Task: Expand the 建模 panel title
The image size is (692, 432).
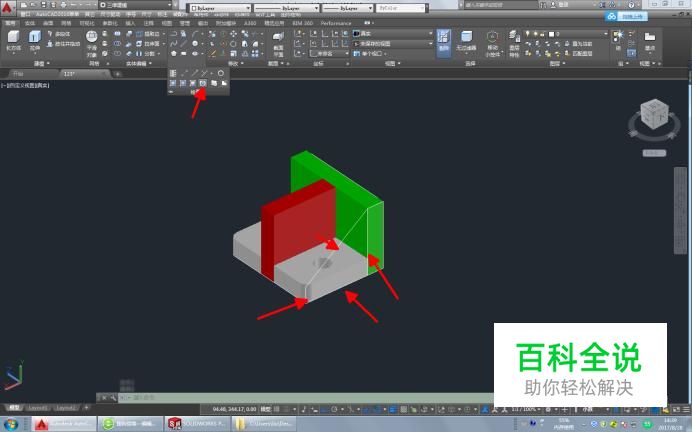Action: 41,64
